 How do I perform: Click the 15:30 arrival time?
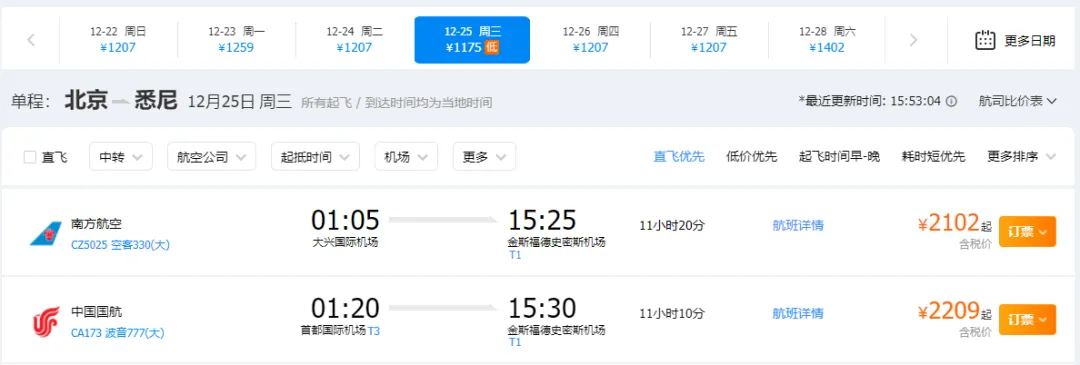point(542,308)
